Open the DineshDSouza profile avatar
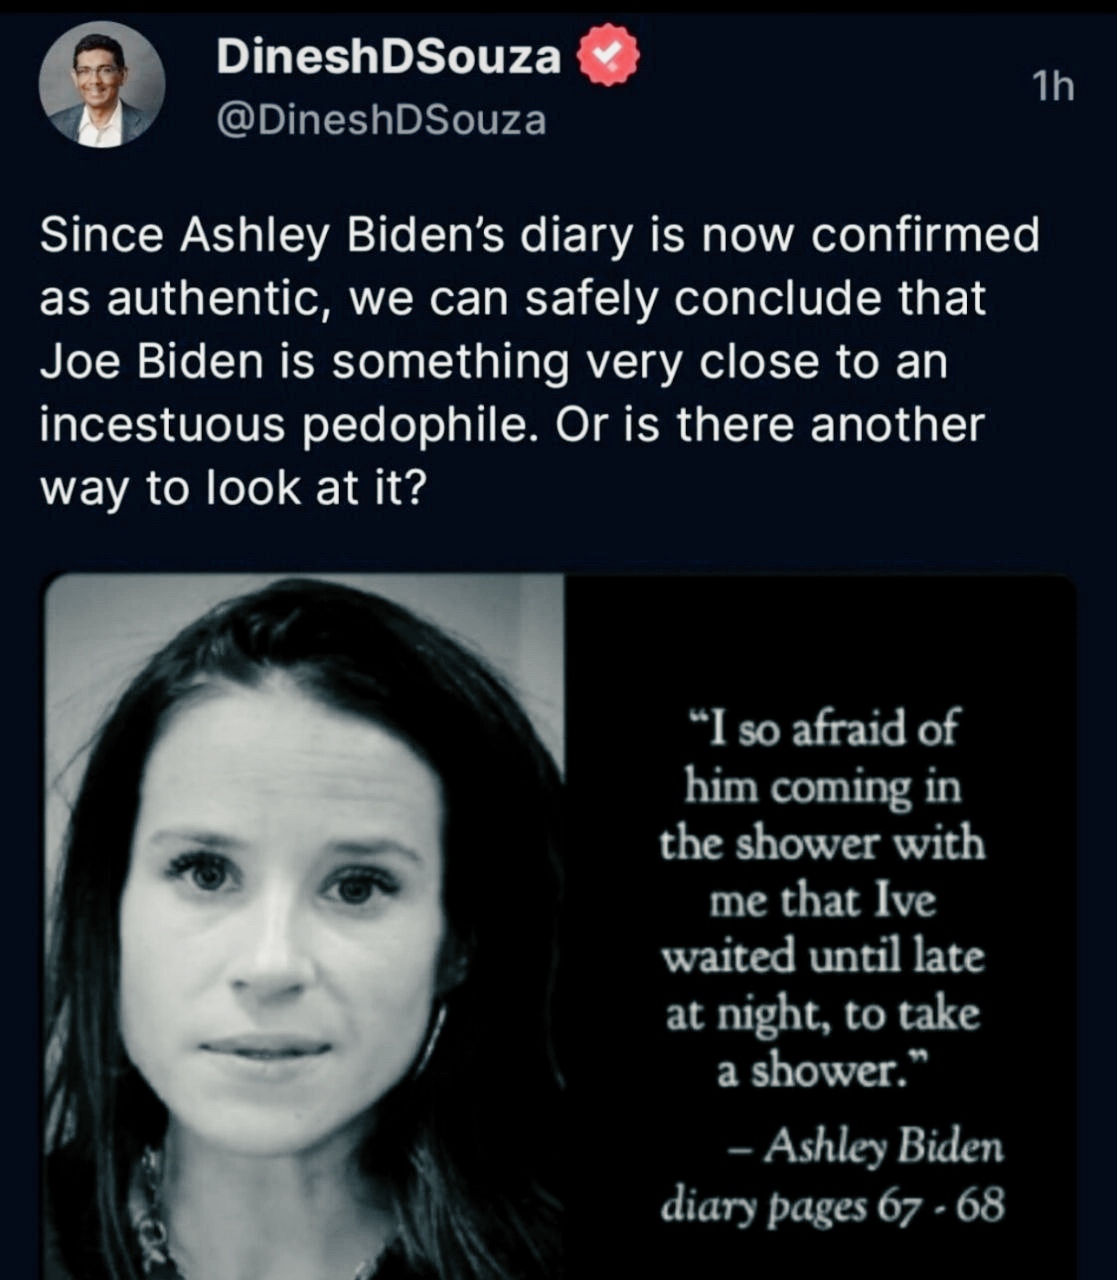The width and height of the screenshot is (1117, 1280). (x=102, y=85)
